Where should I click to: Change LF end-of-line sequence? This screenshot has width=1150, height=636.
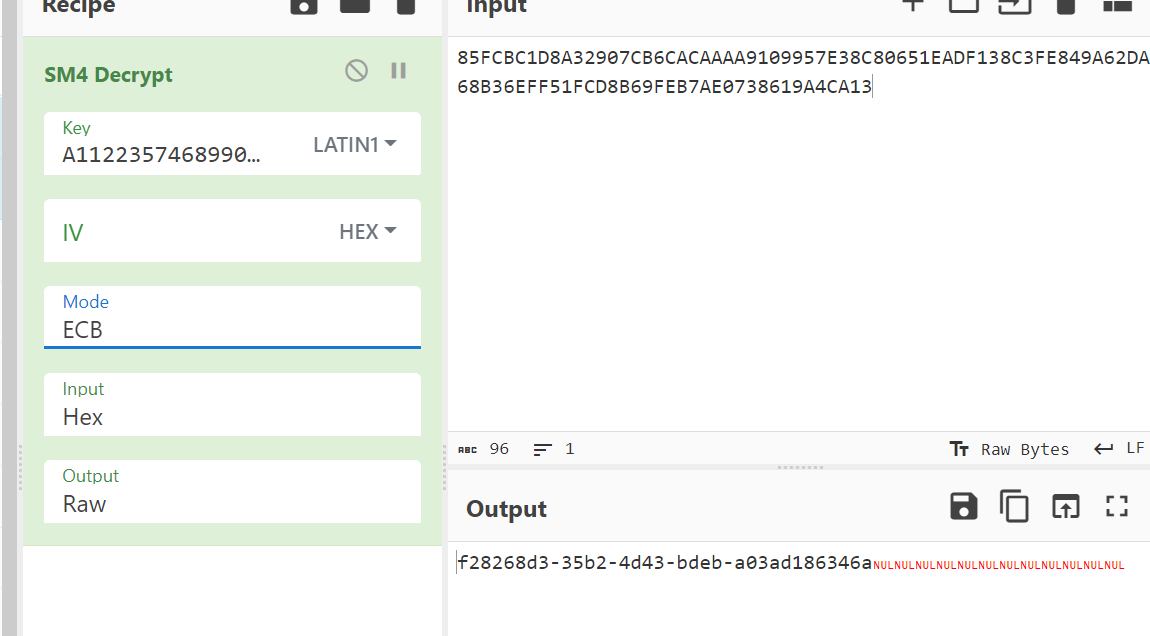pos(1119,449)
